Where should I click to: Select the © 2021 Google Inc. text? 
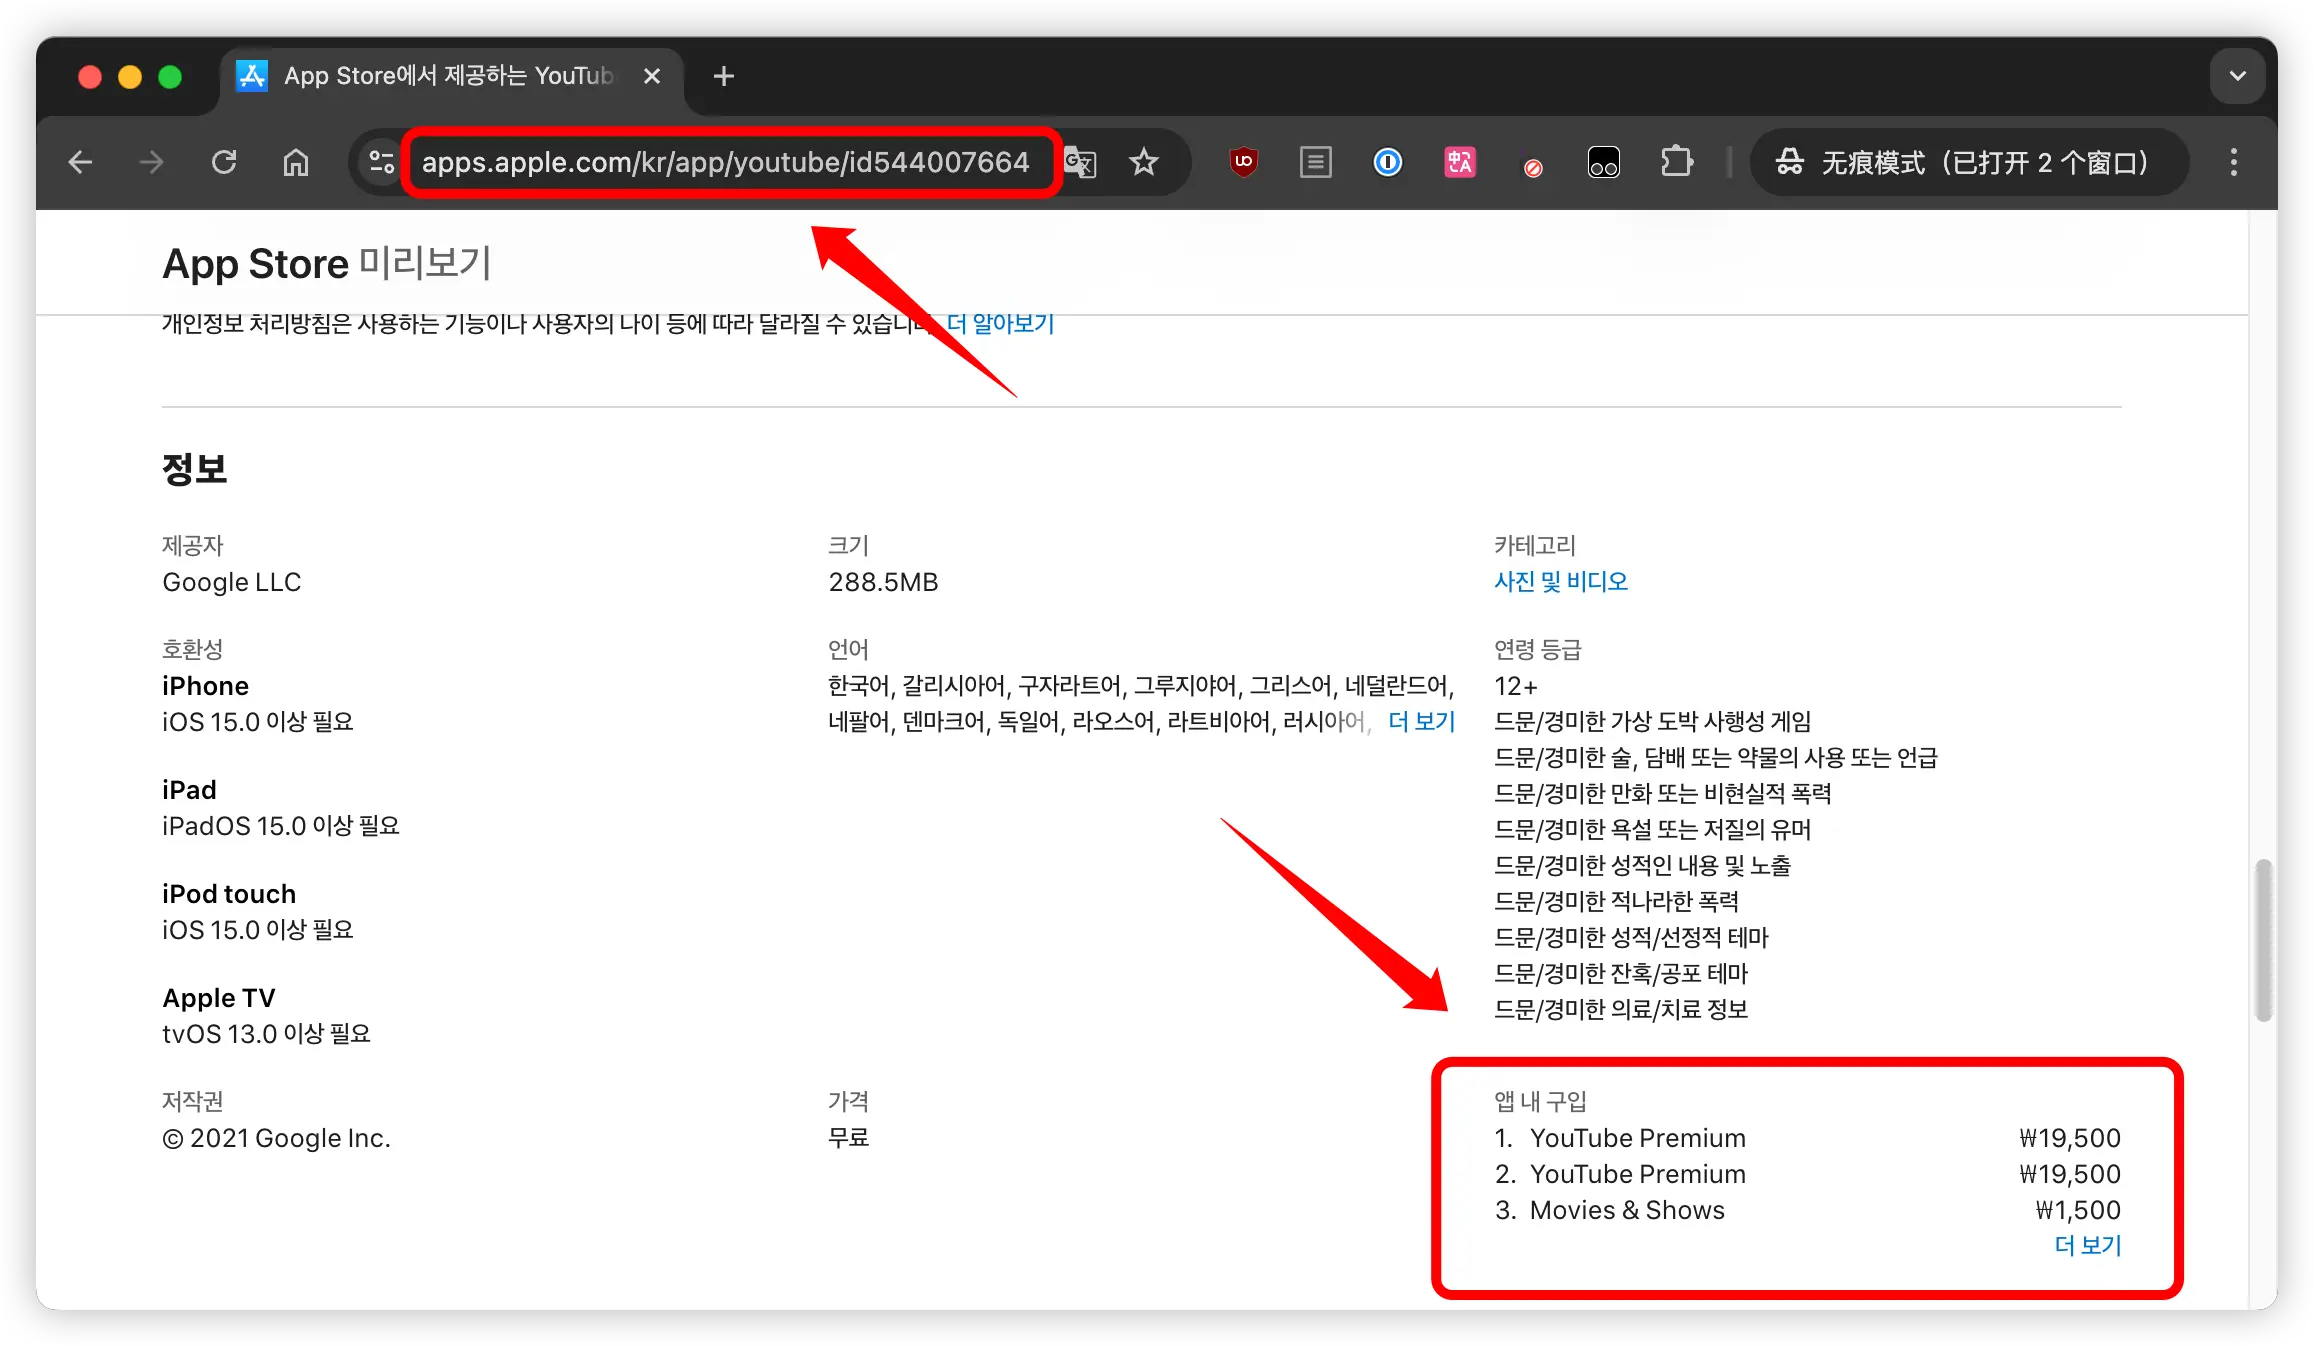276,1138
